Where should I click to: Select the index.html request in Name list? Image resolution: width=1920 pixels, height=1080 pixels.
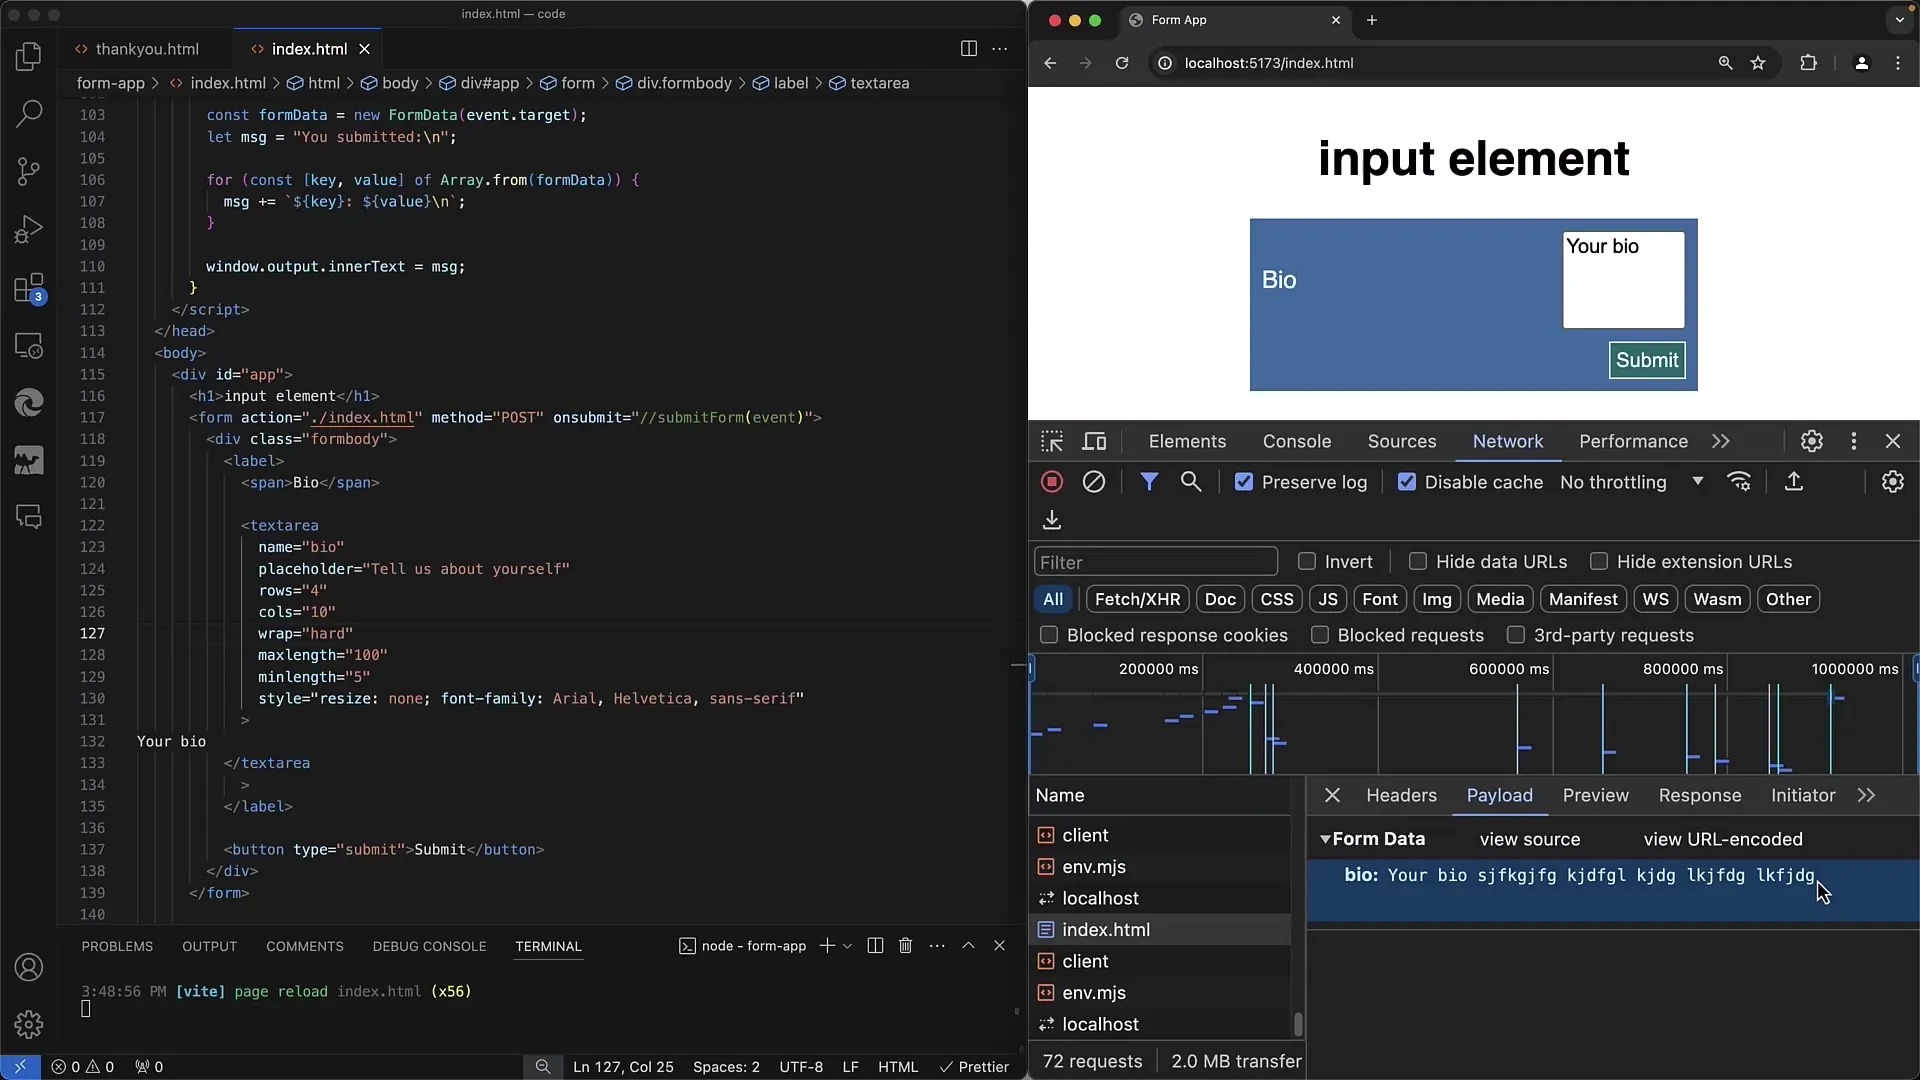click(x=1105, y=928)
